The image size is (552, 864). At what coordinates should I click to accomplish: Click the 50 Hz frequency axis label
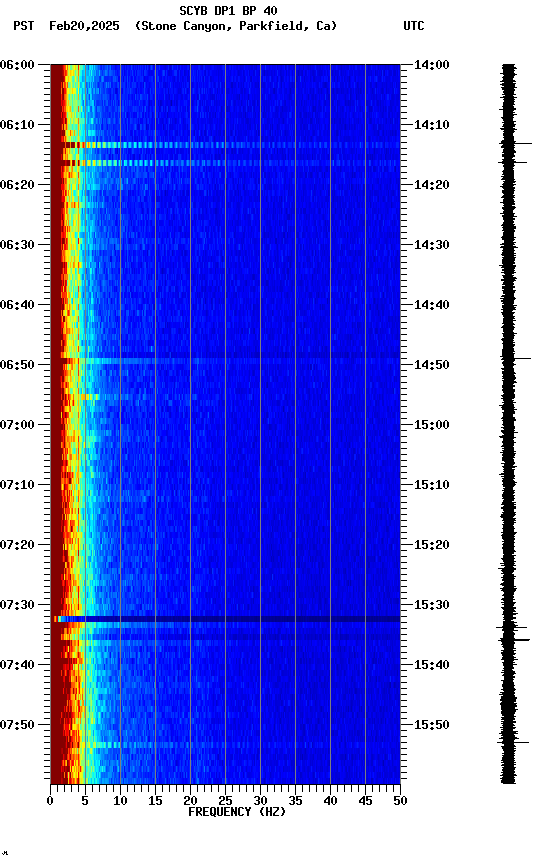[401, 801]
